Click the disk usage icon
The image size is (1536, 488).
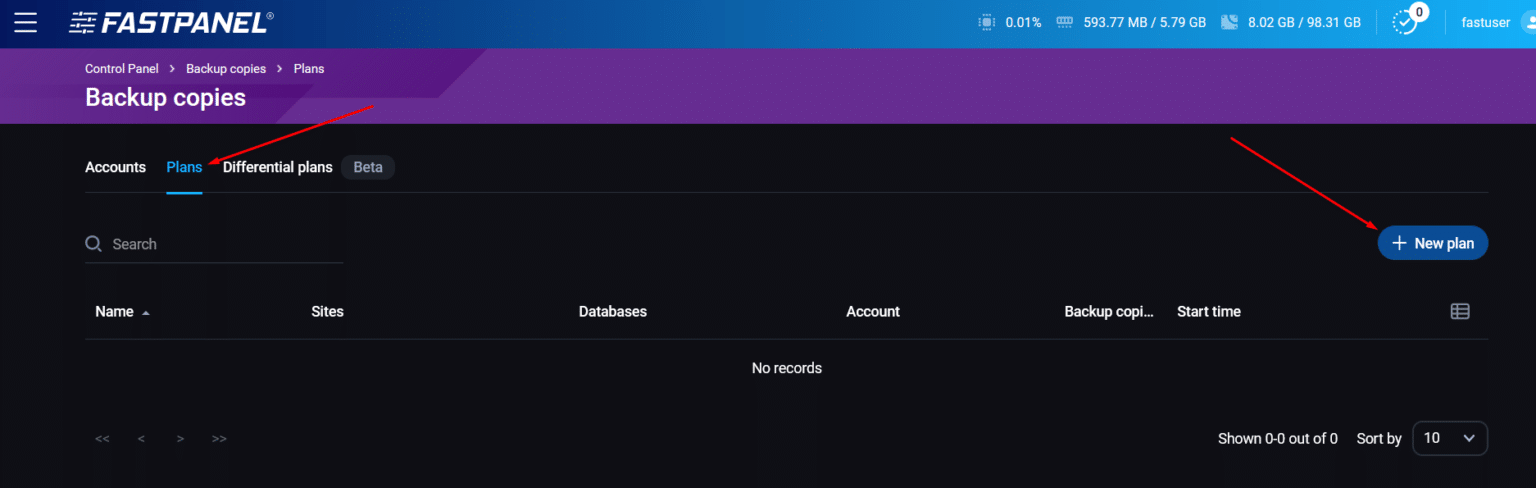click(x=1230, y=22)
